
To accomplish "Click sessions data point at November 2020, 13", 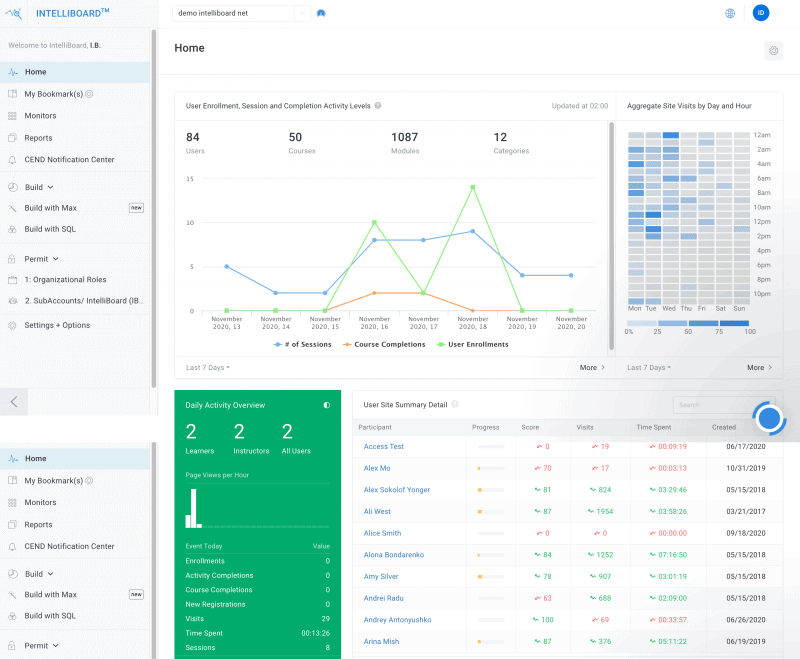I will tap(227, 266).
